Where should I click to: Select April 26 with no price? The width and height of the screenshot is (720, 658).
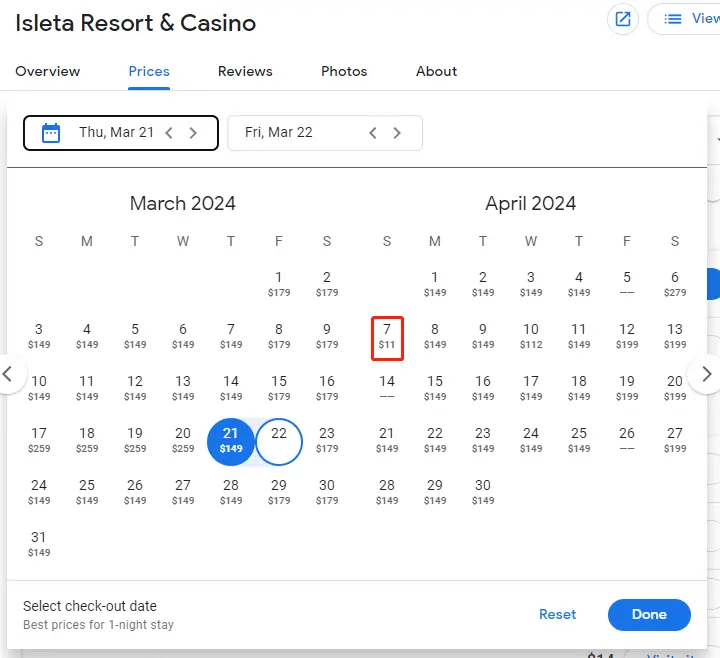627,439
